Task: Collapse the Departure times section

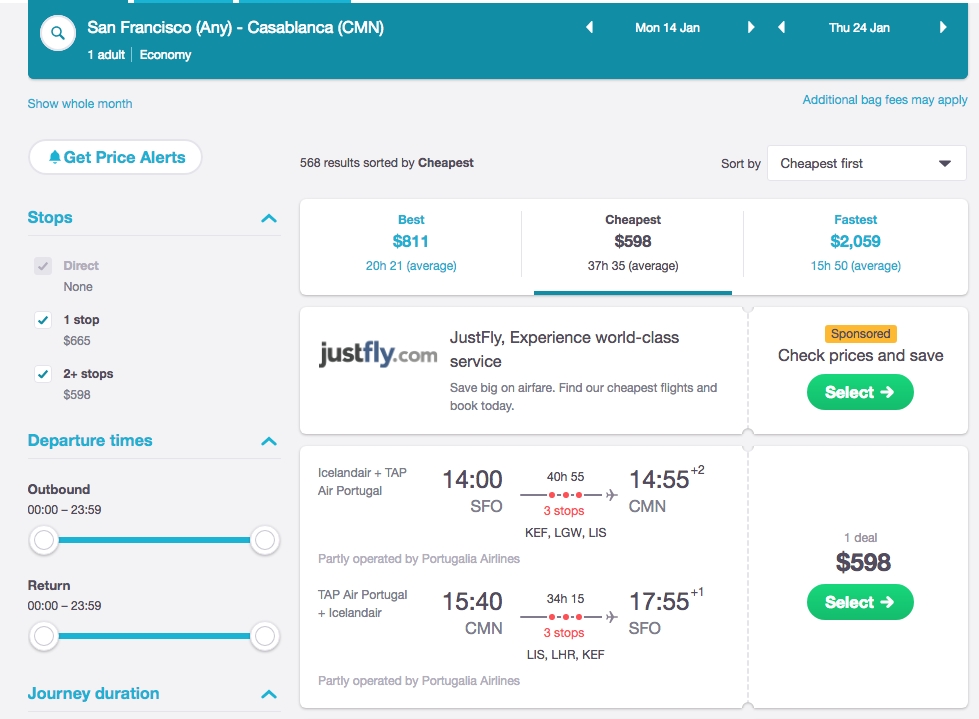Action: 268,441
